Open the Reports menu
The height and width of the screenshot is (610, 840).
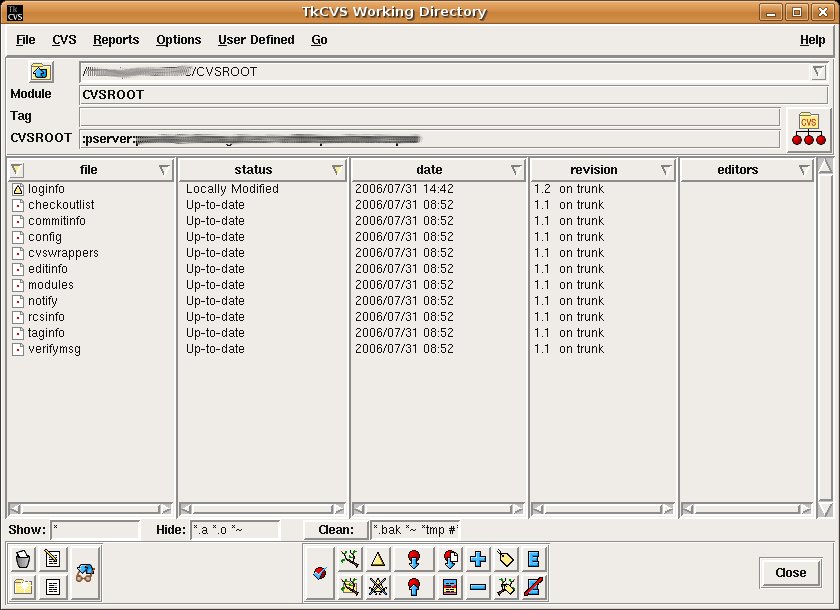click(x=116, y=40)
